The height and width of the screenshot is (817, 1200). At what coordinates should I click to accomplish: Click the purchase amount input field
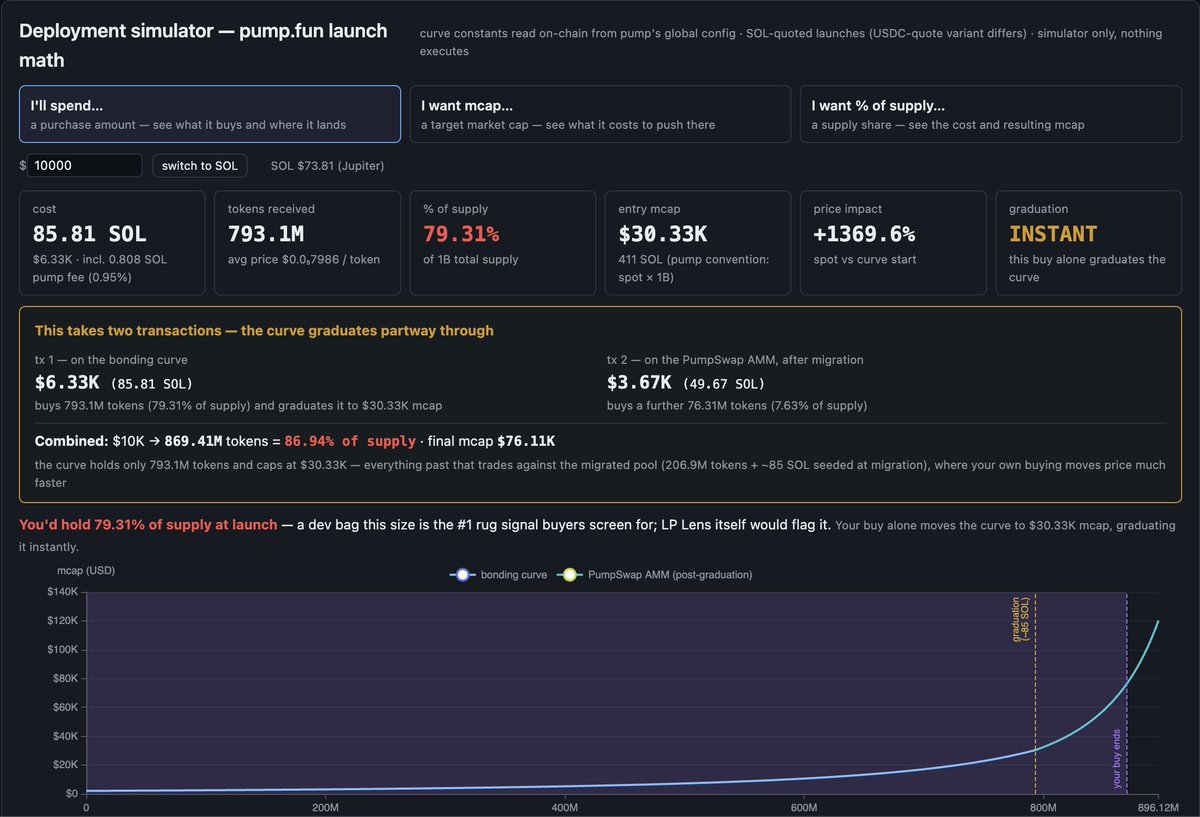pyautogui.click(x=86, y=165)
